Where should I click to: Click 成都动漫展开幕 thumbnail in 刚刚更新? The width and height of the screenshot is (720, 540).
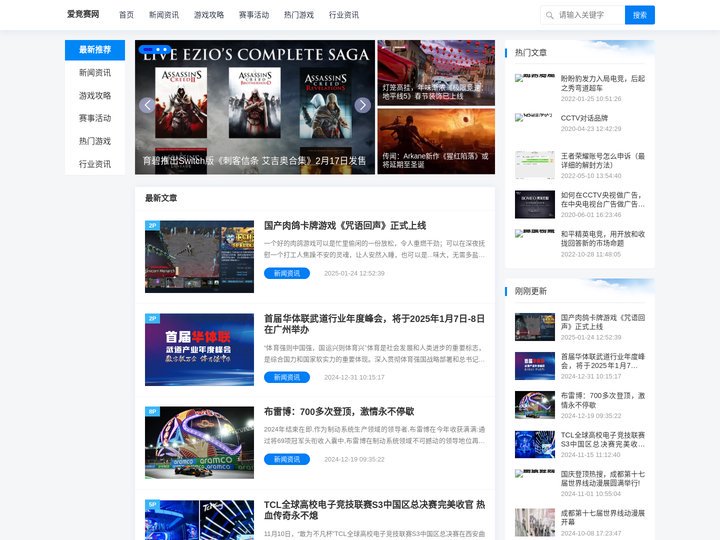tap(534, 523)
